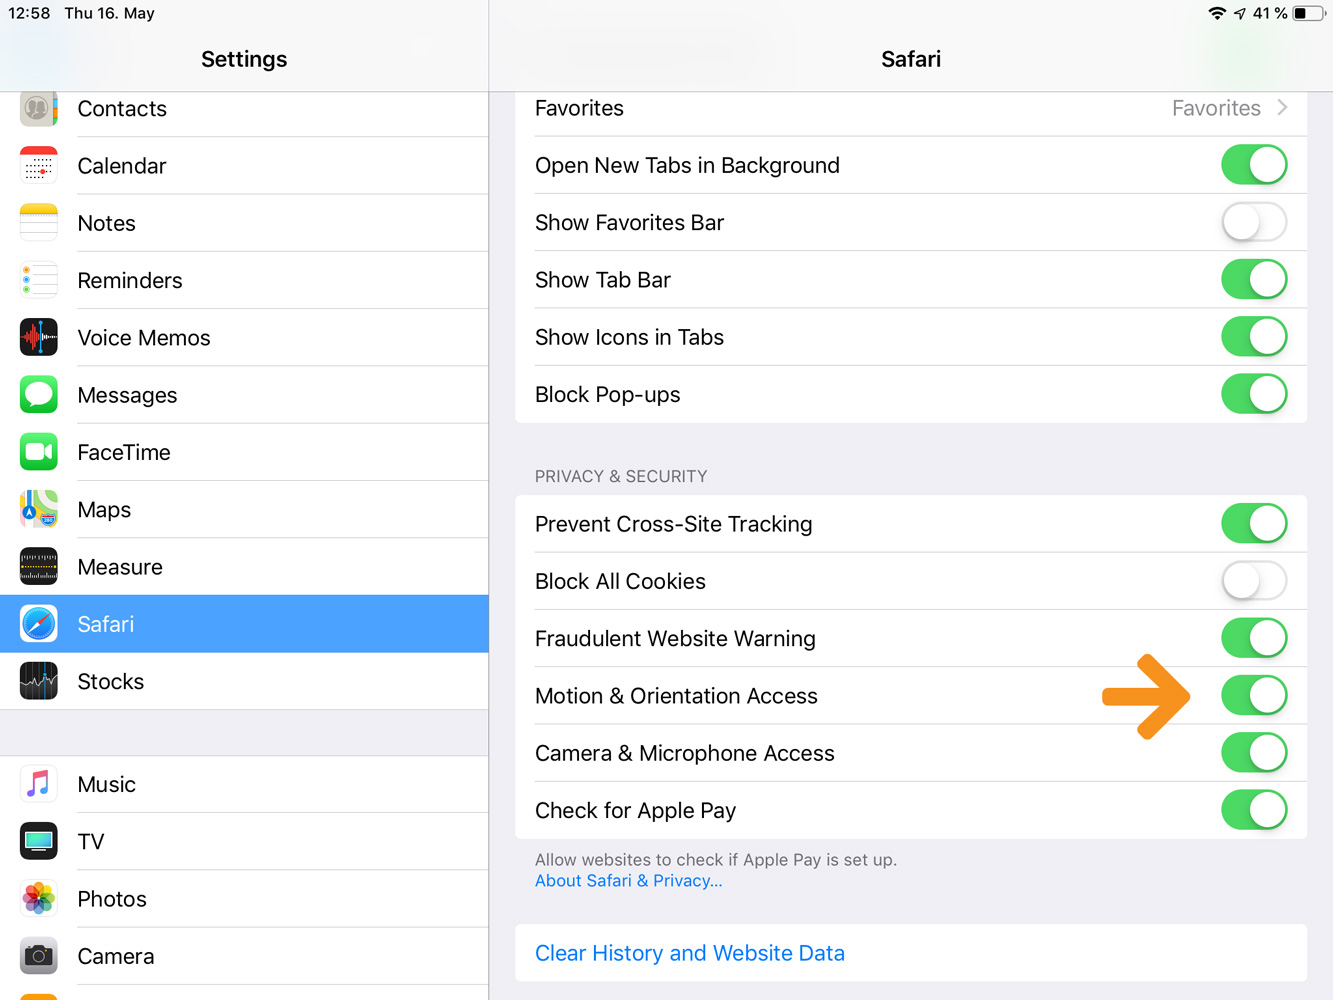
Task: Expand the Favorites chevron arrow
Action: point(1283,108)
